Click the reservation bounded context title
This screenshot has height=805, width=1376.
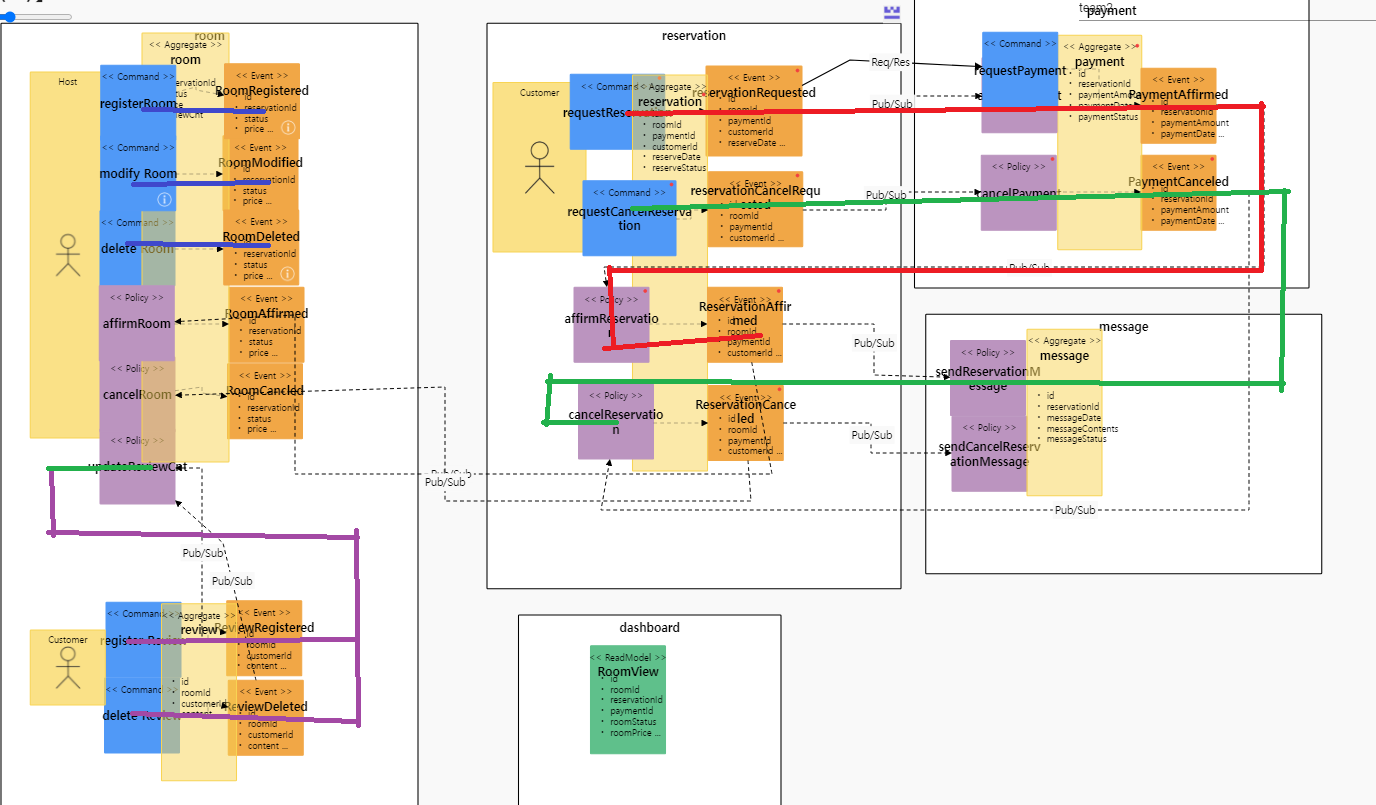[694, 35]
